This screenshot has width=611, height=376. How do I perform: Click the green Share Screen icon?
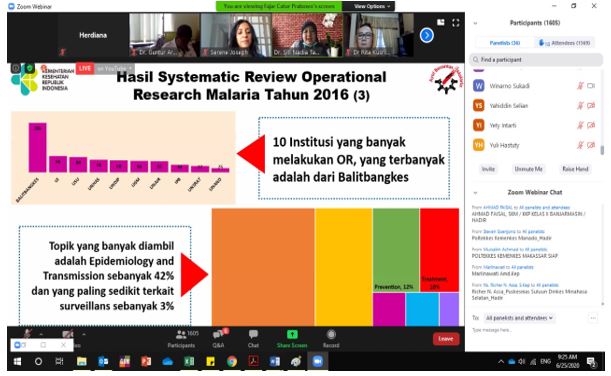292,334
